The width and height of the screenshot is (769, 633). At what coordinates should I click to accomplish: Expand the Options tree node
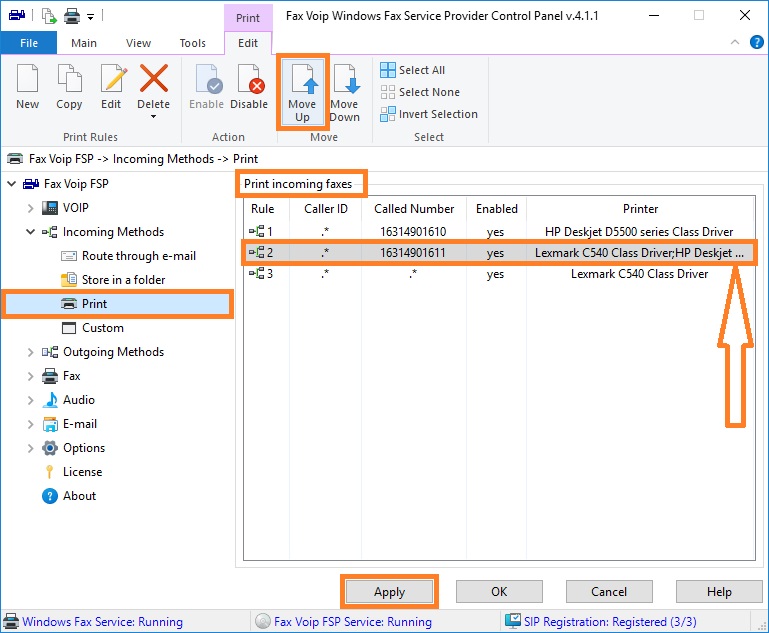click(30, 448)
